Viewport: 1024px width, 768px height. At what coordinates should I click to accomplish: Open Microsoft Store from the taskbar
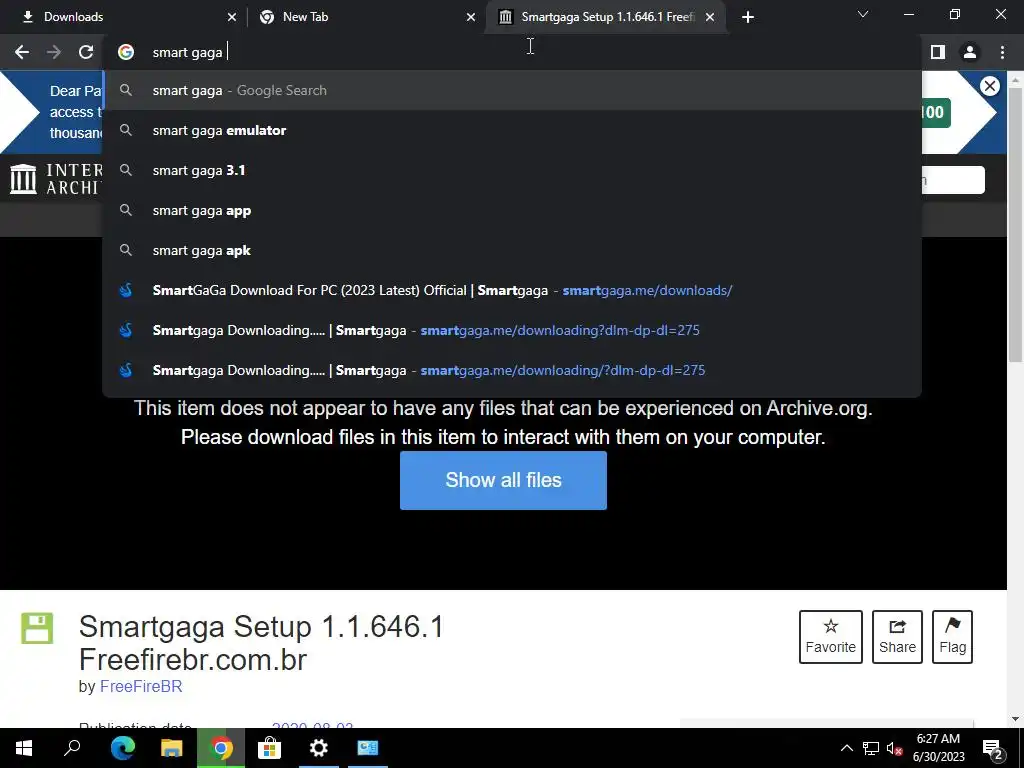tap(270, 748)
